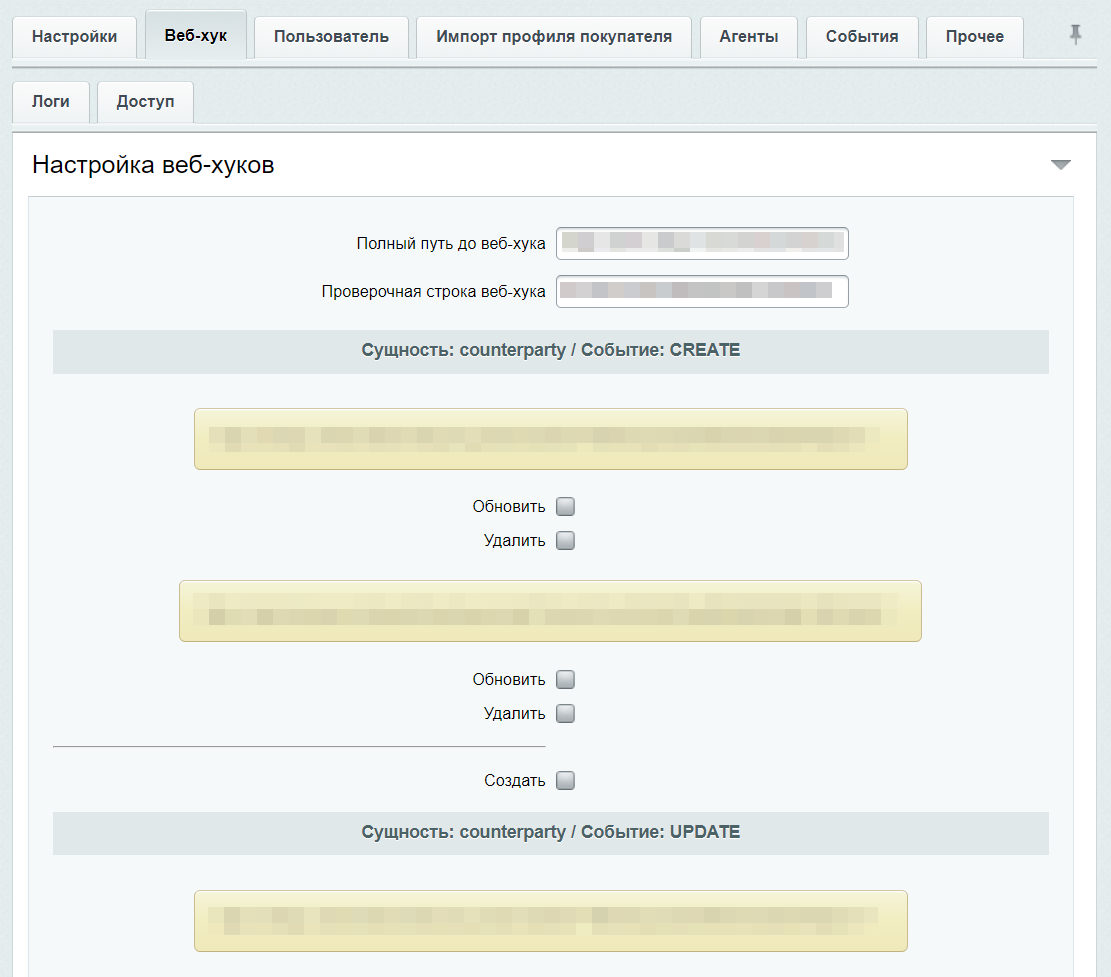Check the first Удалить checkbox
The image size is (1111, 977).
point(565,540)
